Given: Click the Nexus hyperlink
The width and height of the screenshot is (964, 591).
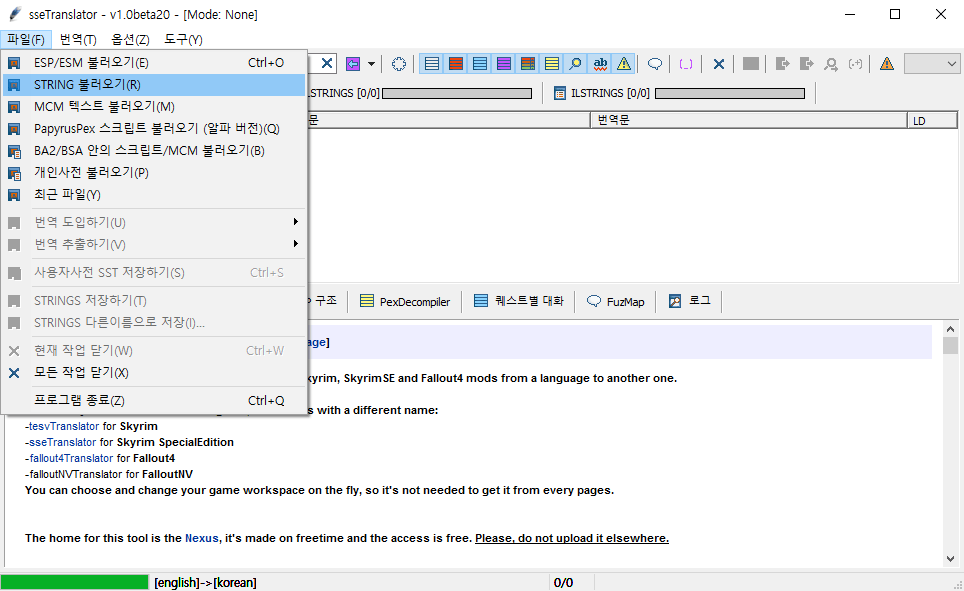Looking at the screenshot, I should click(x=199, y=537).
